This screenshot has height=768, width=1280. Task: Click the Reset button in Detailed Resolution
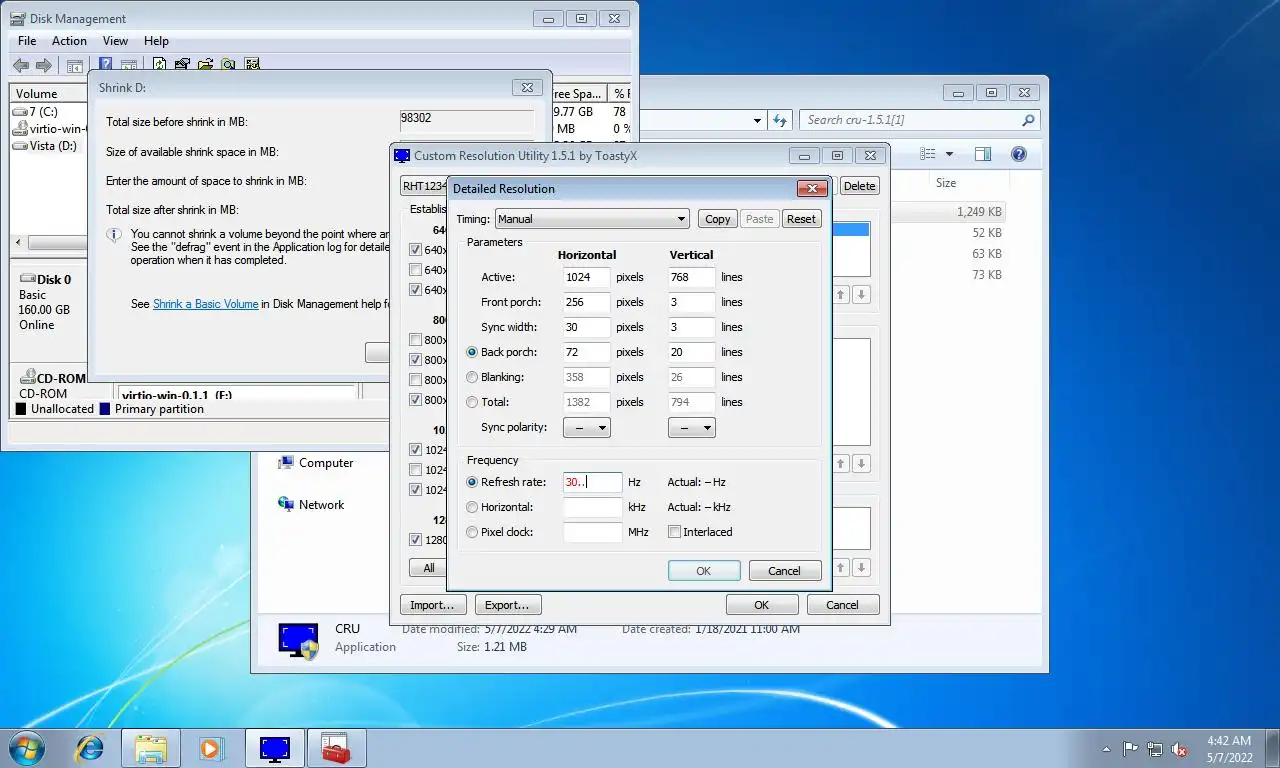[x=801, y=219]
